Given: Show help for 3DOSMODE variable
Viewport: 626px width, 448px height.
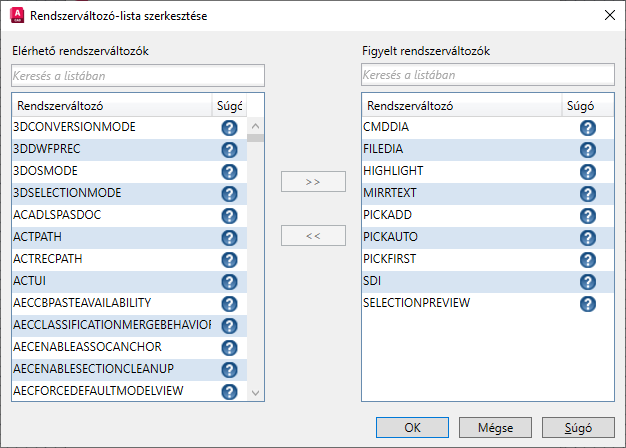Looking at the screenshot, I should (x=229, y=172).
